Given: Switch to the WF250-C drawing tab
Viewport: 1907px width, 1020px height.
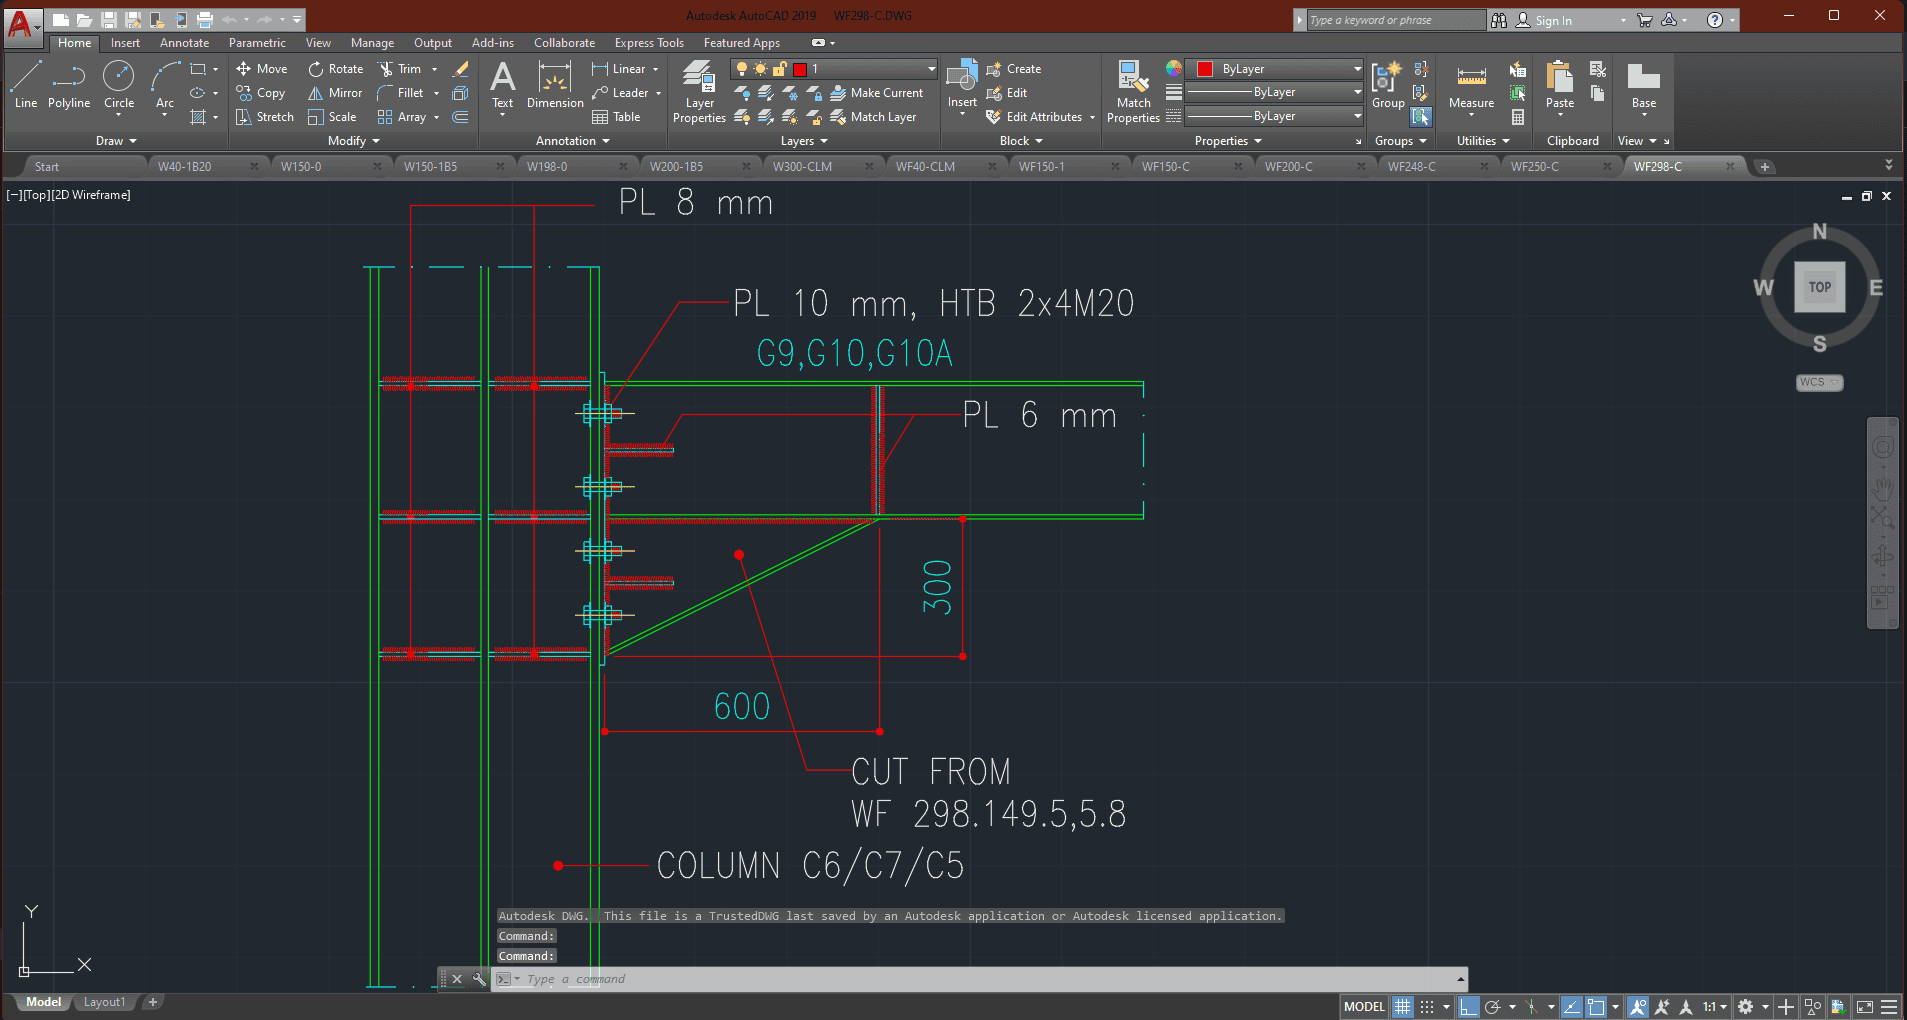Looking at the screenshot, I should click(1534, 167).
